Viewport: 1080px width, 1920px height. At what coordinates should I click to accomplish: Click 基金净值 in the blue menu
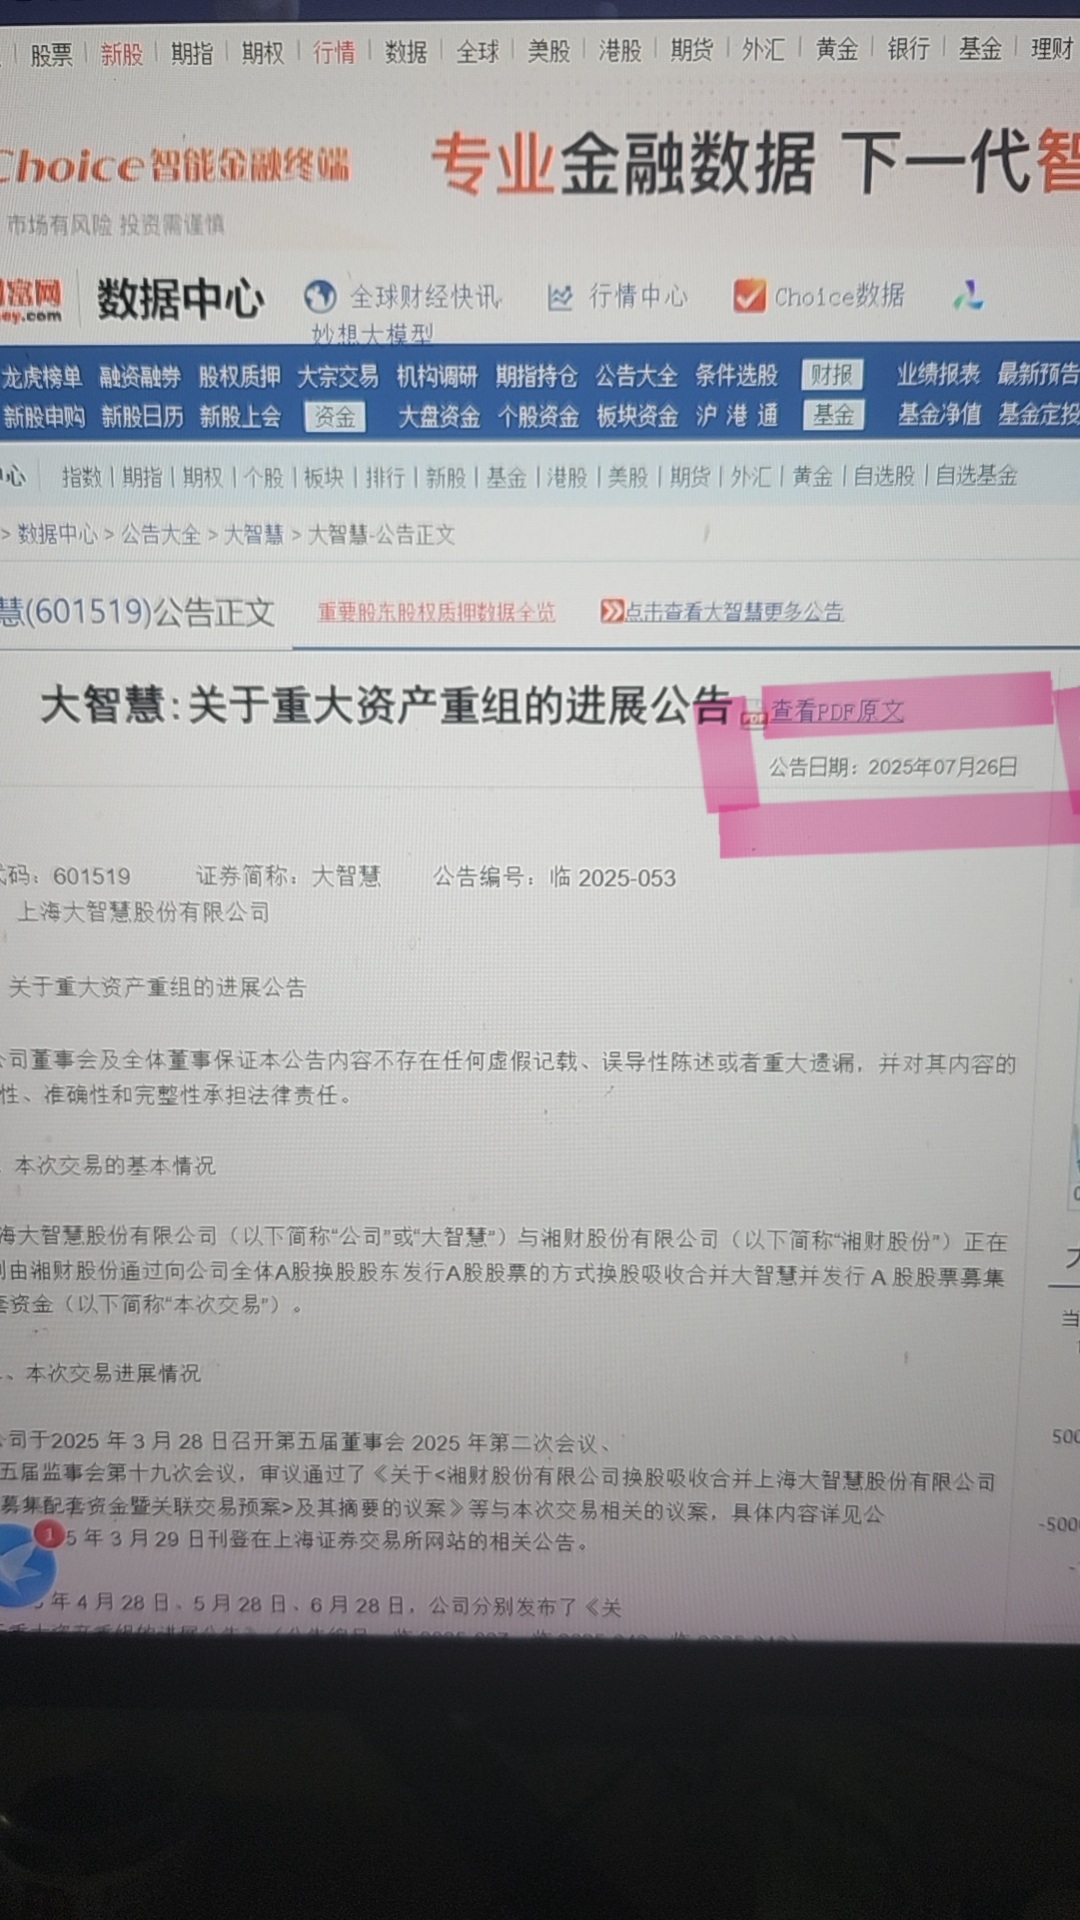point(939,413)
